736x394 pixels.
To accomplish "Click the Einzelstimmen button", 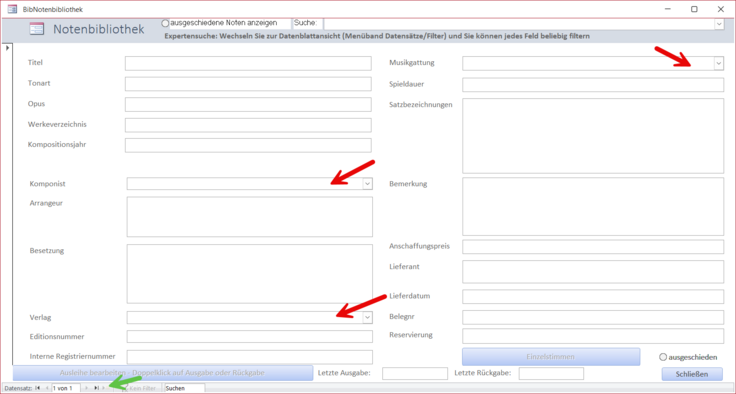I will click(x=551, y=356).
